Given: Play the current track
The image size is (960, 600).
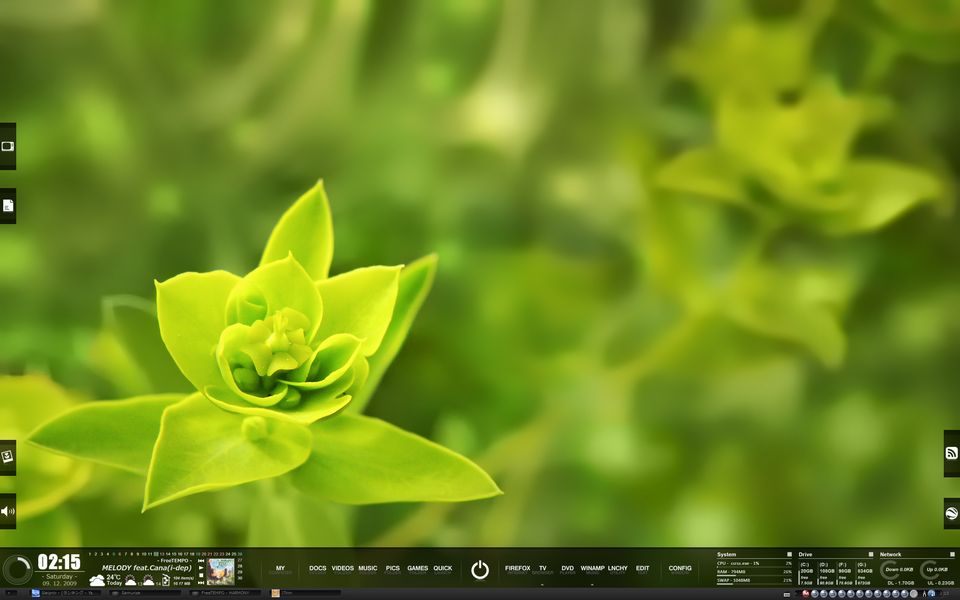Looking at the screenshot, I should point(201,568).
